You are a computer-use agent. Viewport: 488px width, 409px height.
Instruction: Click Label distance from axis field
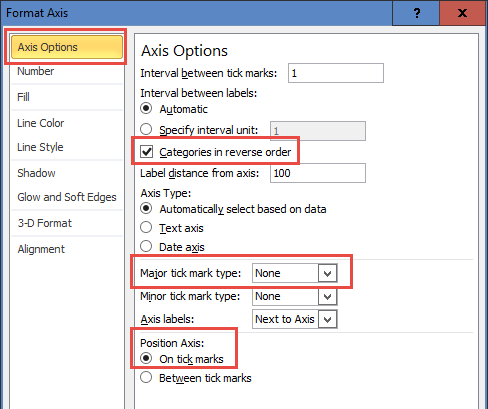pyautogui.click(x=318, y=173)
